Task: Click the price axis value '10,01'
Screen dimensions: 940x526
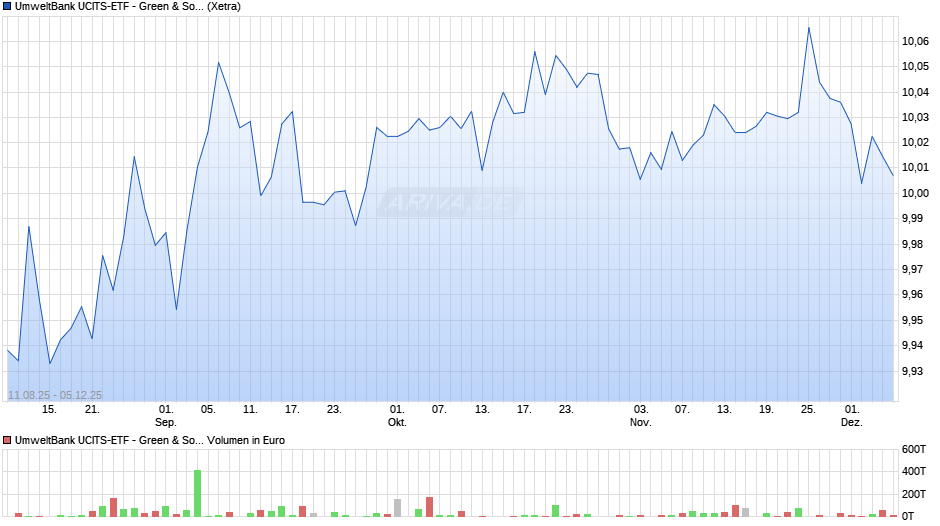Action: (915, 168)
